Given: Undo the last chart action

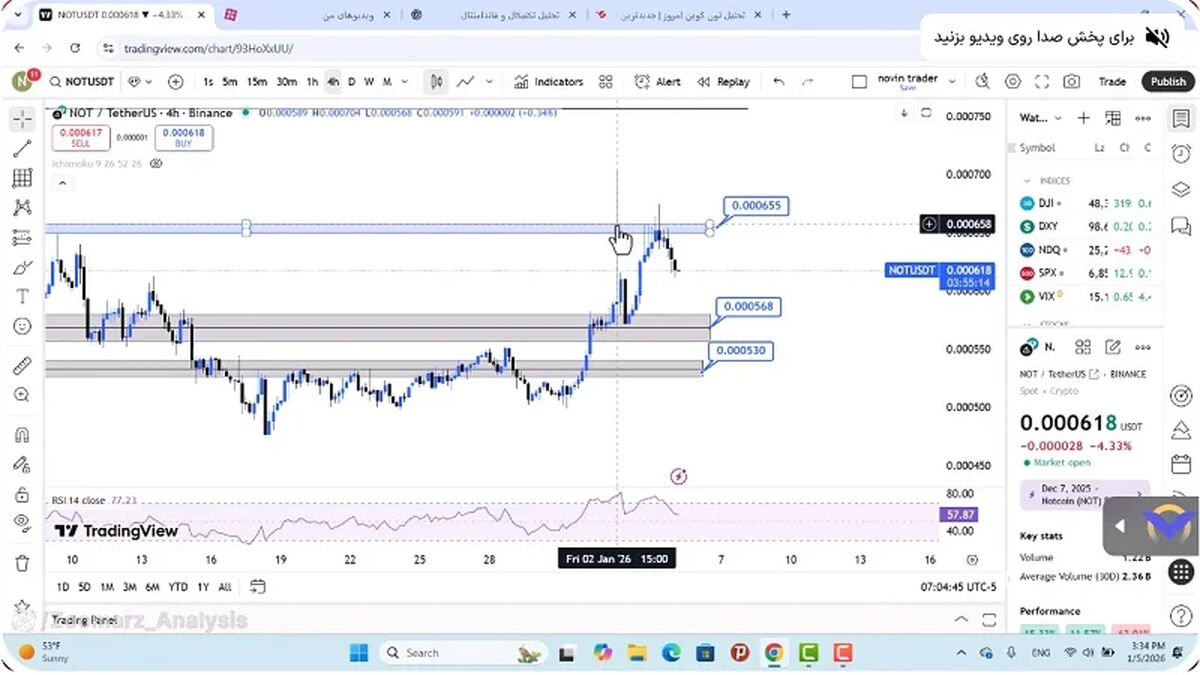Looking at the screenshot, I should tap(779, 82).
